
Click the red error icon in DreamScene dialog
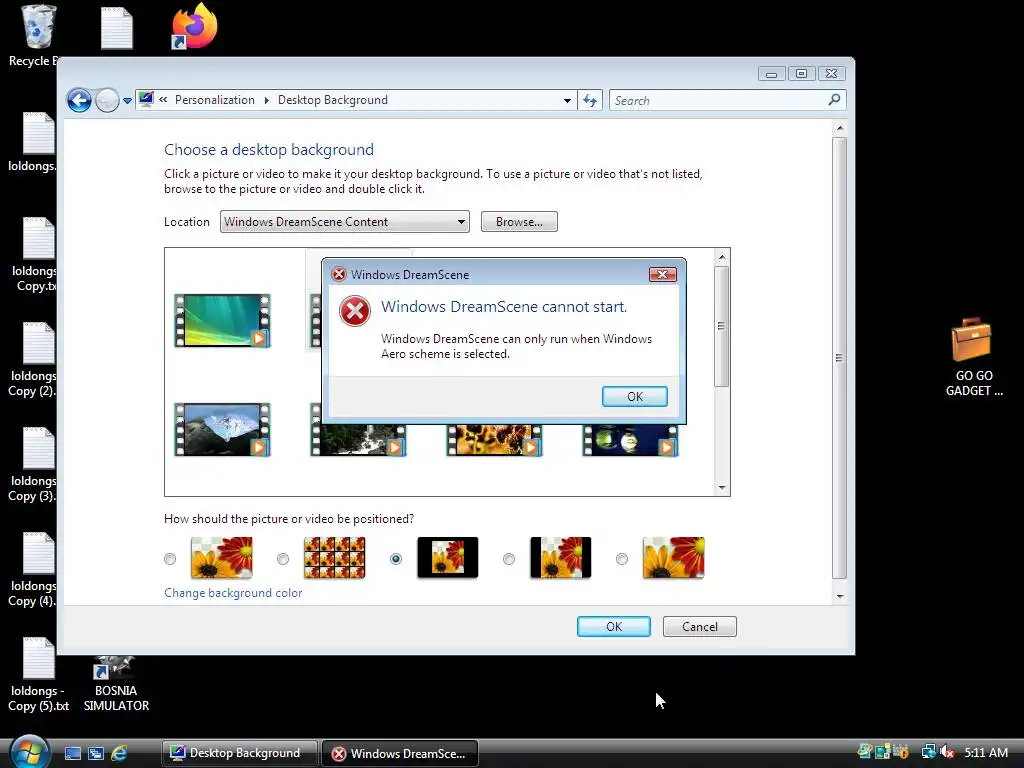[x=355, y=310]
